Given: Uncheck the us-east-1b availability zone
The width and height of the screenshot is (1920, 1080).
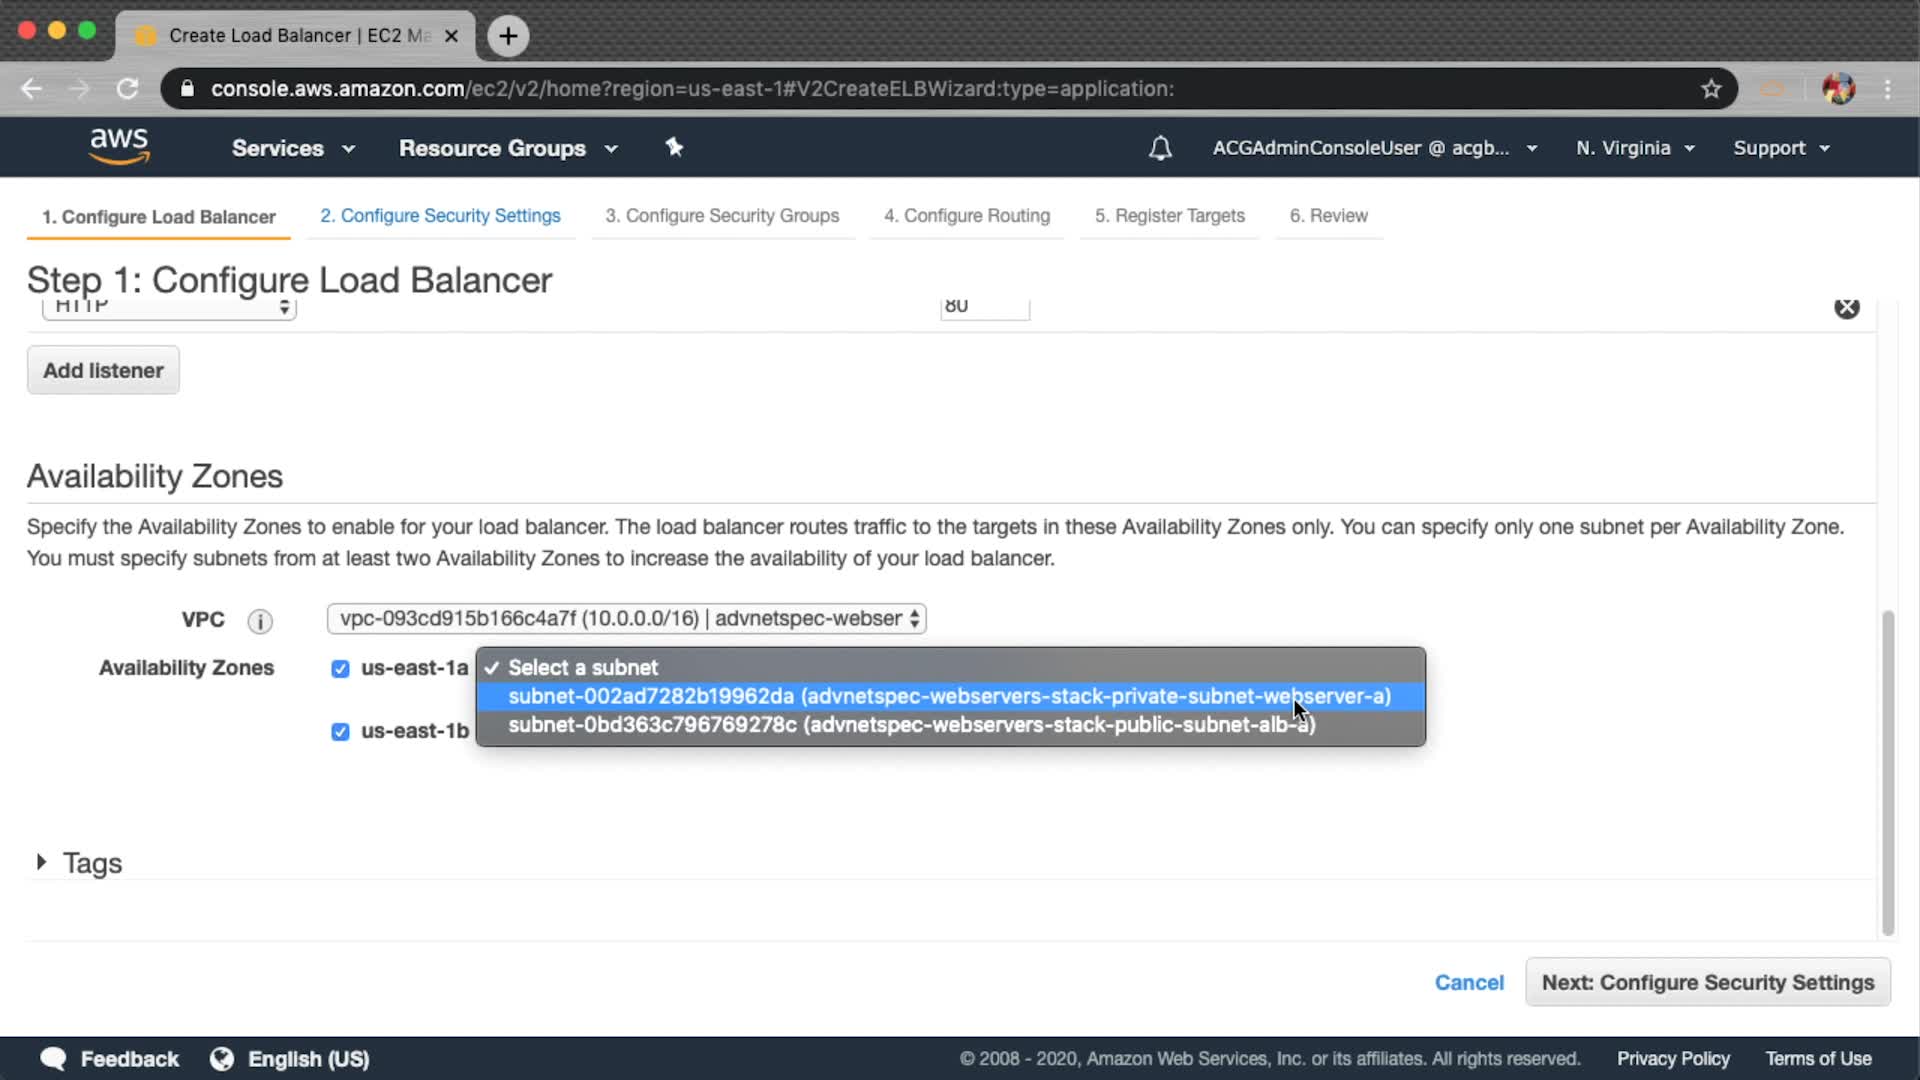Looking at the screenshot, I should pyautogui.click(x=340, y=732).
